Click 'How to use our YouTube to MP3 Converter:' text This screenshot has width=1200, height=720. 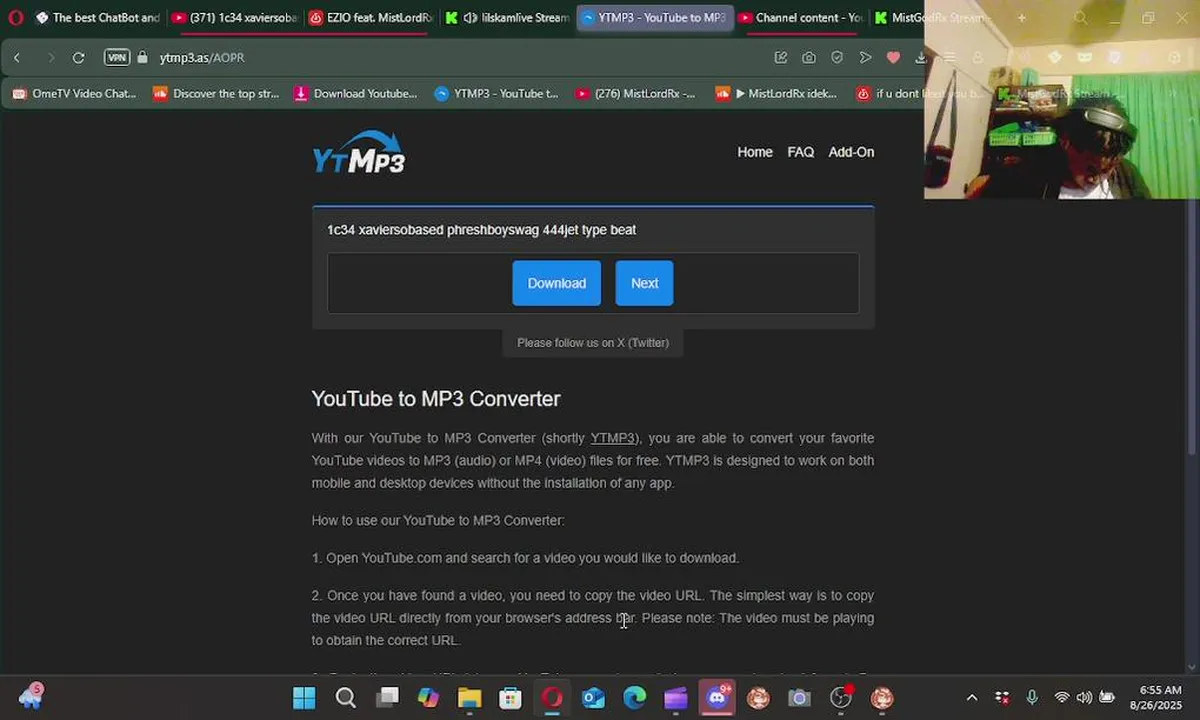(x=438, y=521)
